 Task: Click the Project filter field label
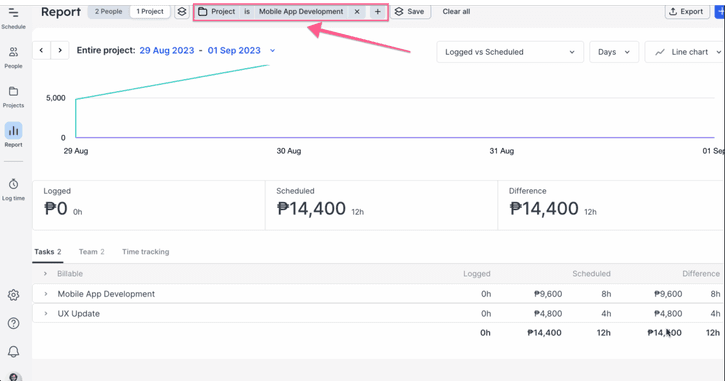223,12
